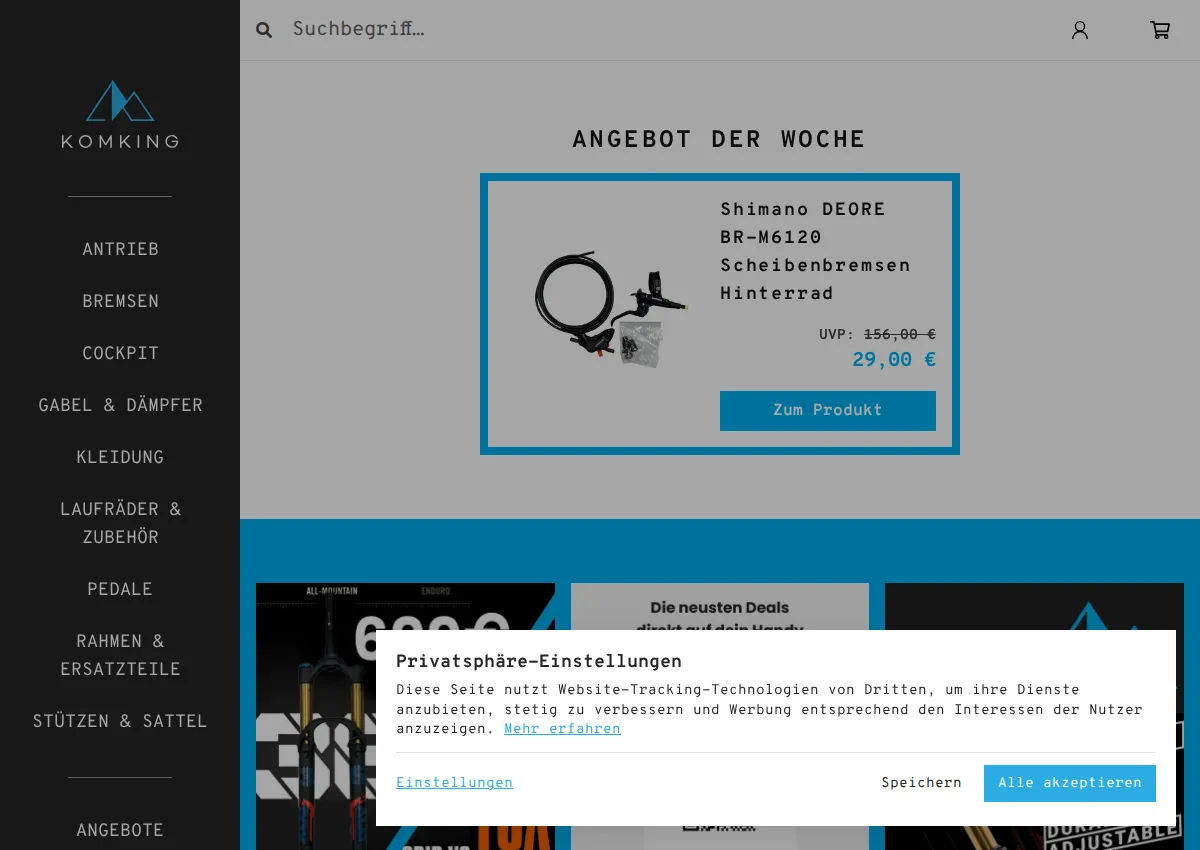Open the Shimano DEORE BR-M6120 product title
This screenshot has height=850, width=1200.
(x=815, y=252)
